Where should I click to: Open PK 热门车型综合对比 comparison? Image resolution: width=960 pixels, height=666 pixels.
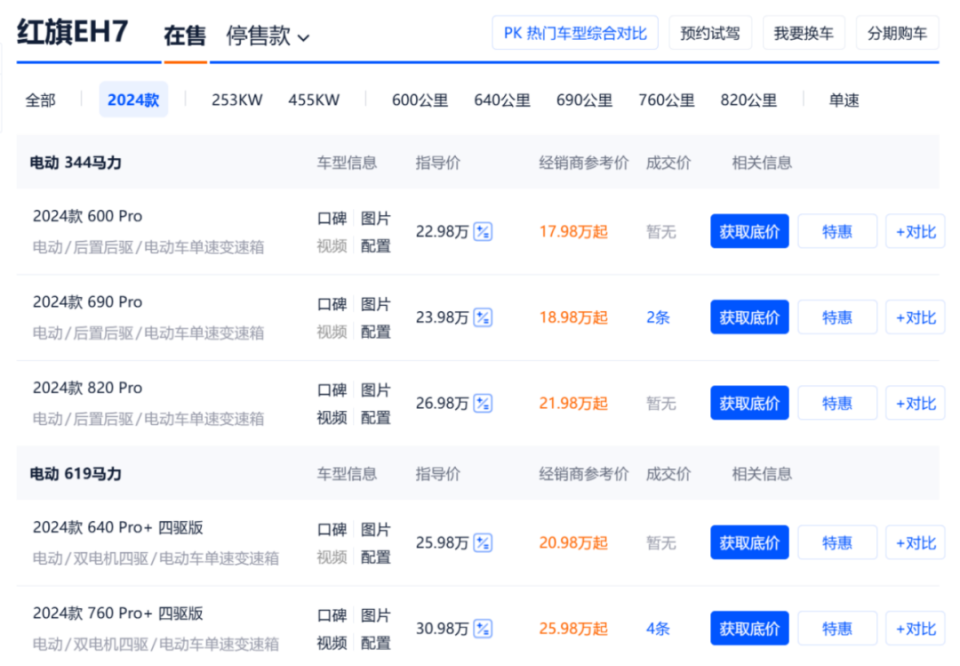click(x=574, y=32)
